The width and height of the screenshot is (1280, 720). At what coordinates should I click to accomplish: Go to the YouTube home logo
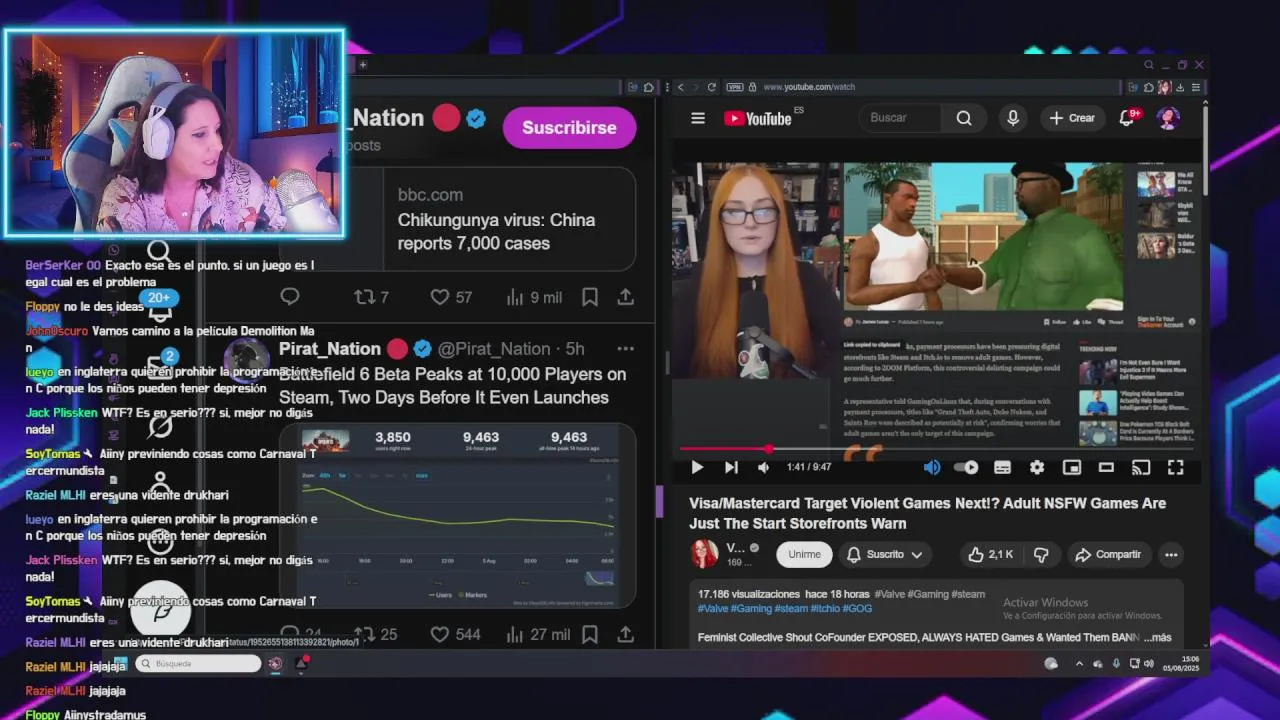click(x=759, y=118)
